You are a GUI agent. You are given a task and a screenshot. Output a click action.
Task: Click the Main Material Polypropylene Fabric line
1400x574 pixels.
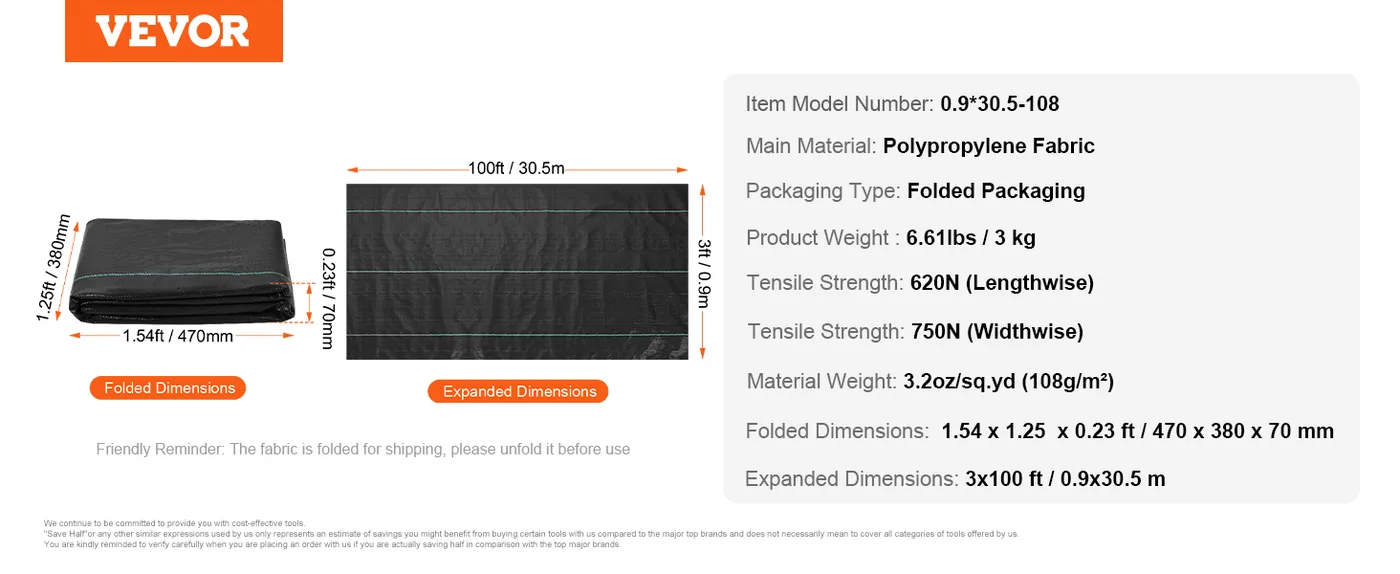[920, 146]
